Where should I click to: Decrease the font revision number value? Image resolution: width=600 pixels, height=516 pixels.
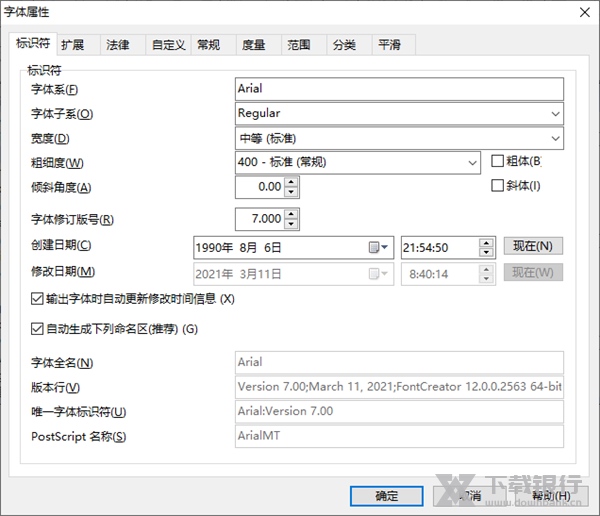291,223
